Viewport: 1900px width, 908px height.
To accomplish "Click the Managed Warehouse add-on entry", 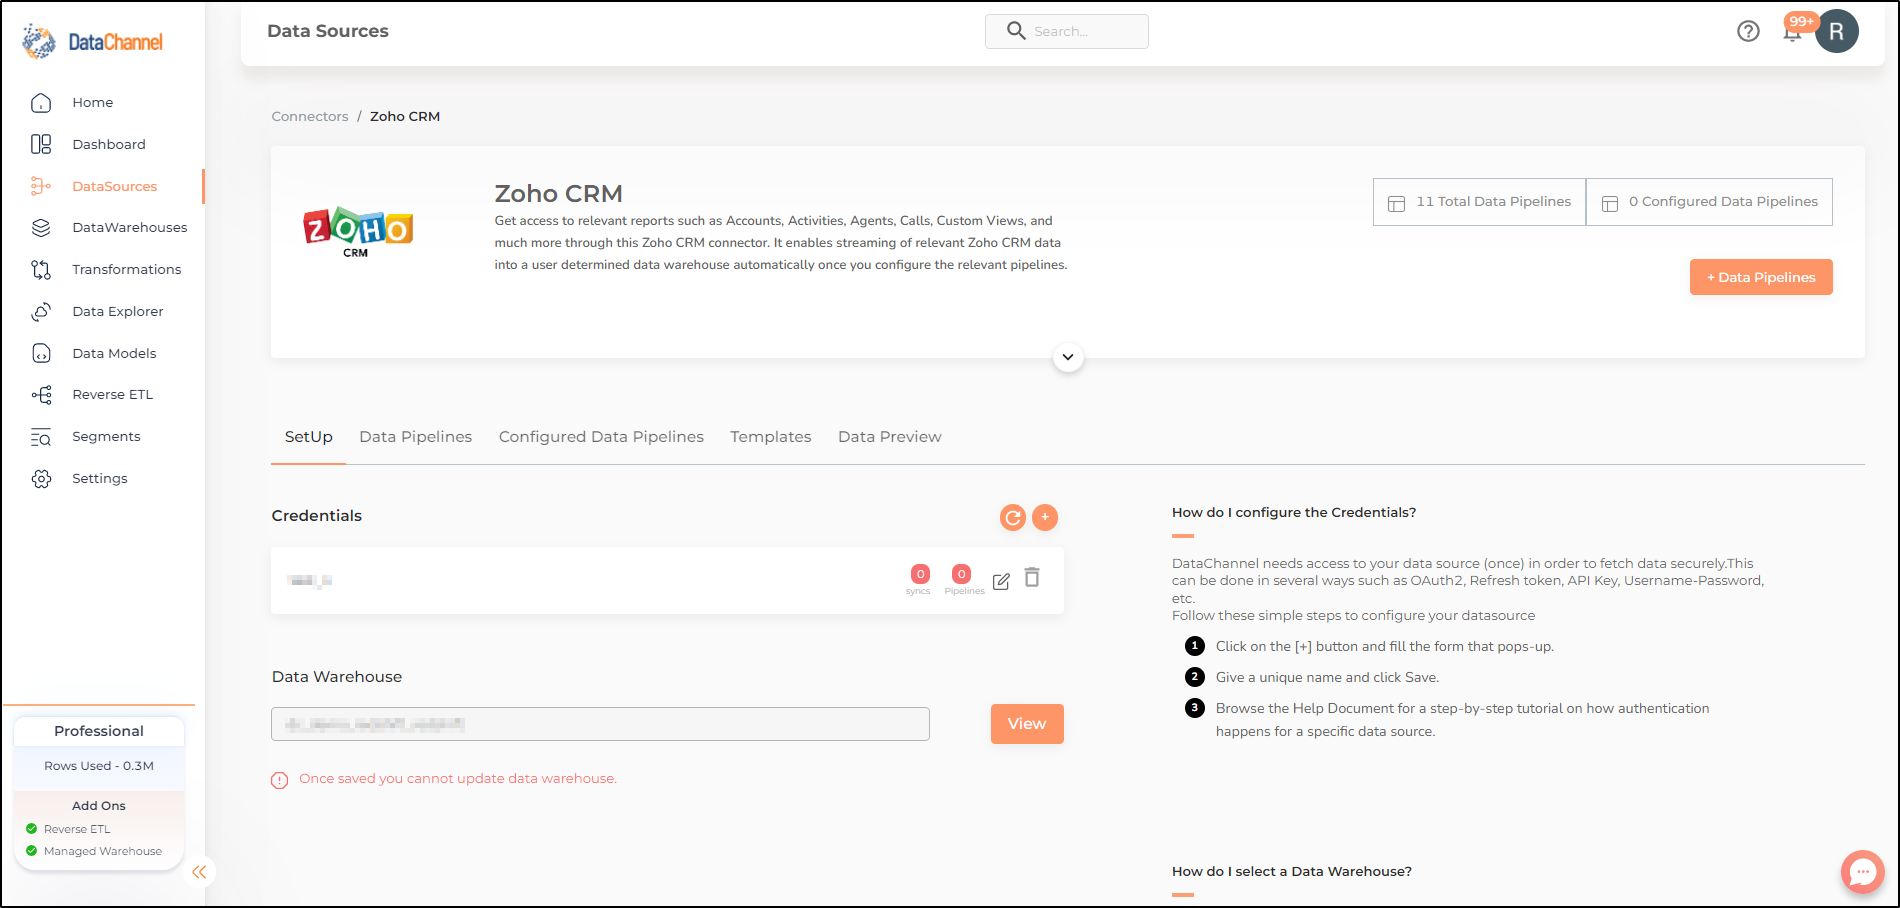I will click(x=94, y=851).
